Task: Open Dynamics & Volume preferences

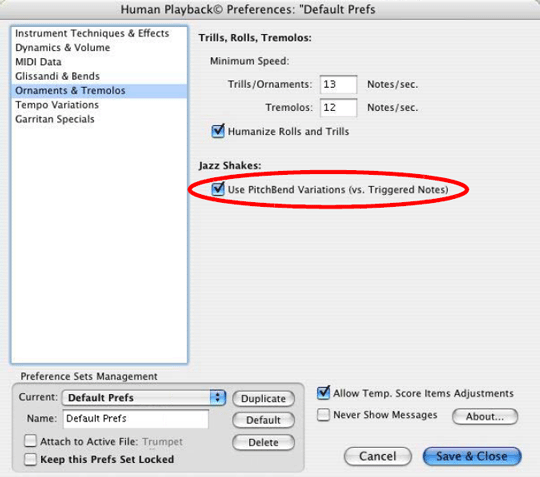Action: click(99, 48)
